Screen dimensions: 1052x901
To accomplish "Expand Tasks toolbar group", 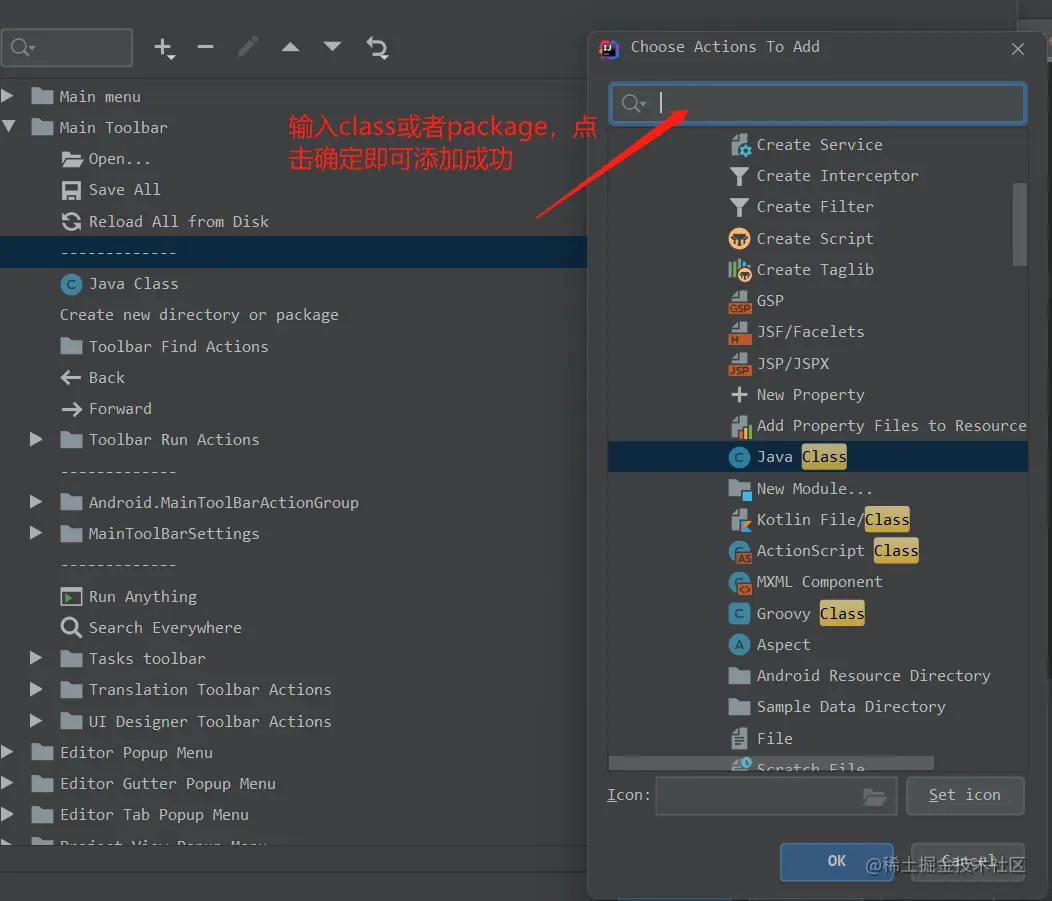I will pyautogui.click(x=36, y=658).
